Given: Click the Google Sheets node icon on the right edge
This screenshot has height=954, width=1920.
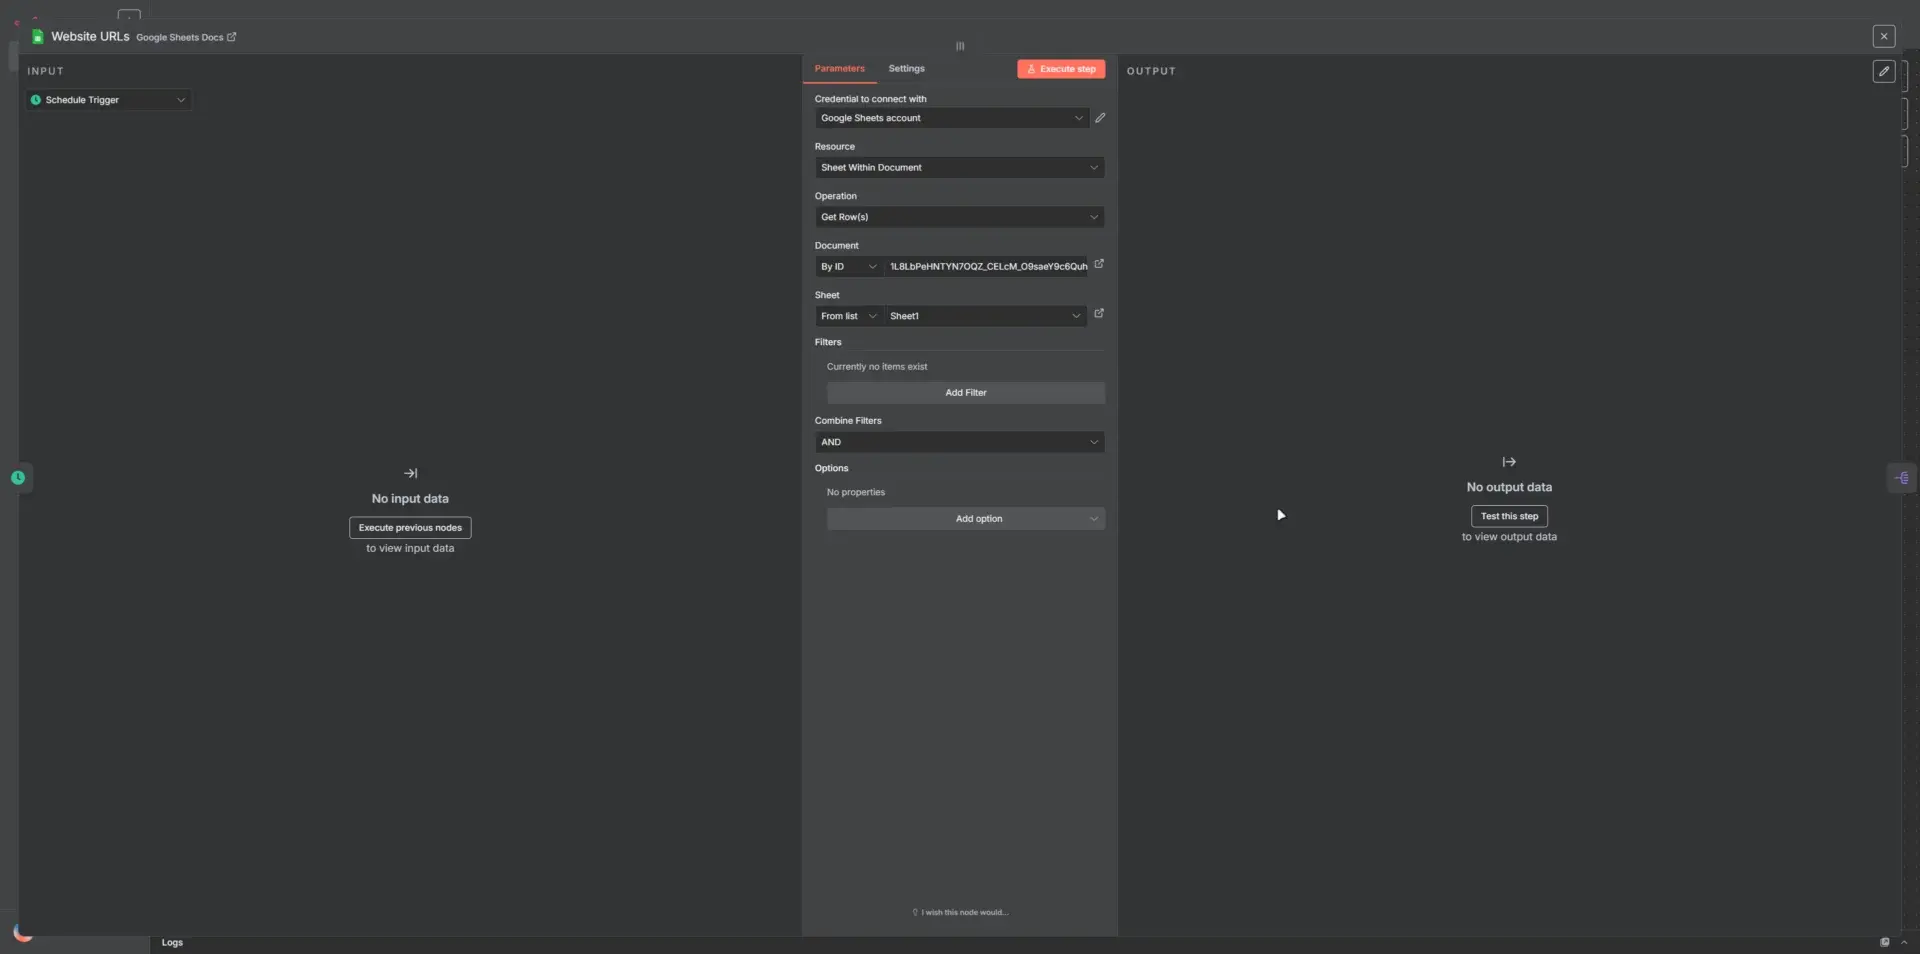Looking at the screenshot, I should tap(1902, 477).
